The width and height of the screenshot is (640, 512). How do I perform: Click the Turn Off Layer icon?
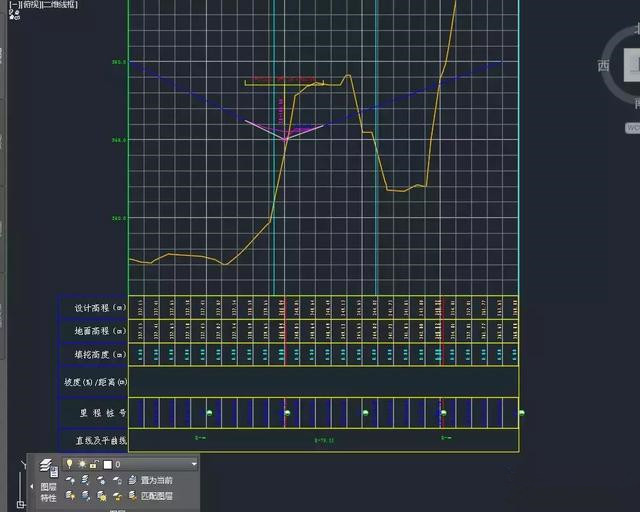[x=70, y=480]
